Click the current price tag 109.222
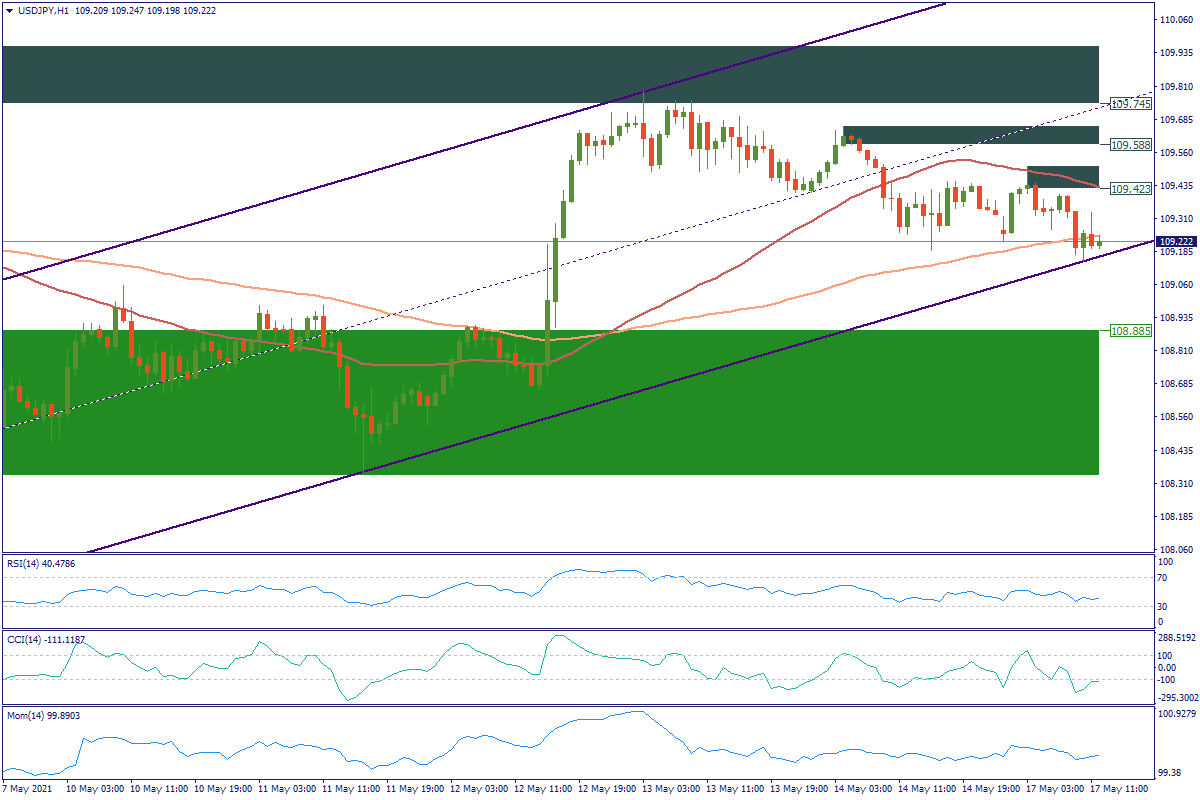The height and width of the screenshot is (800, 1200). click(x=1174, y=242)
